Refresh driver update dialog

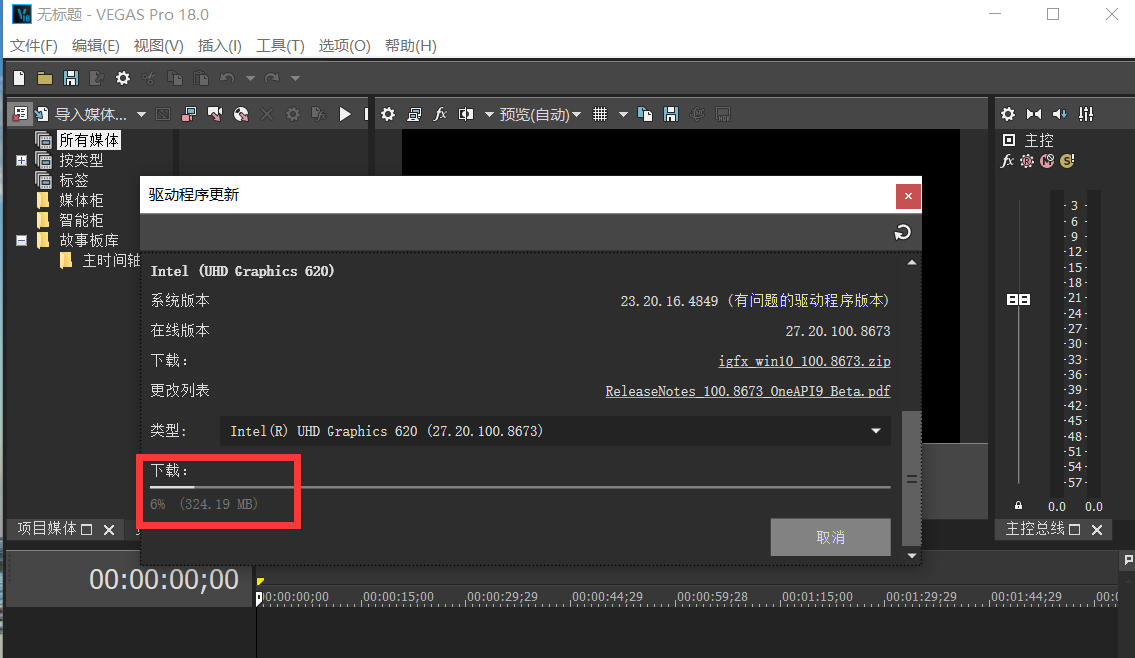point(903,232)
